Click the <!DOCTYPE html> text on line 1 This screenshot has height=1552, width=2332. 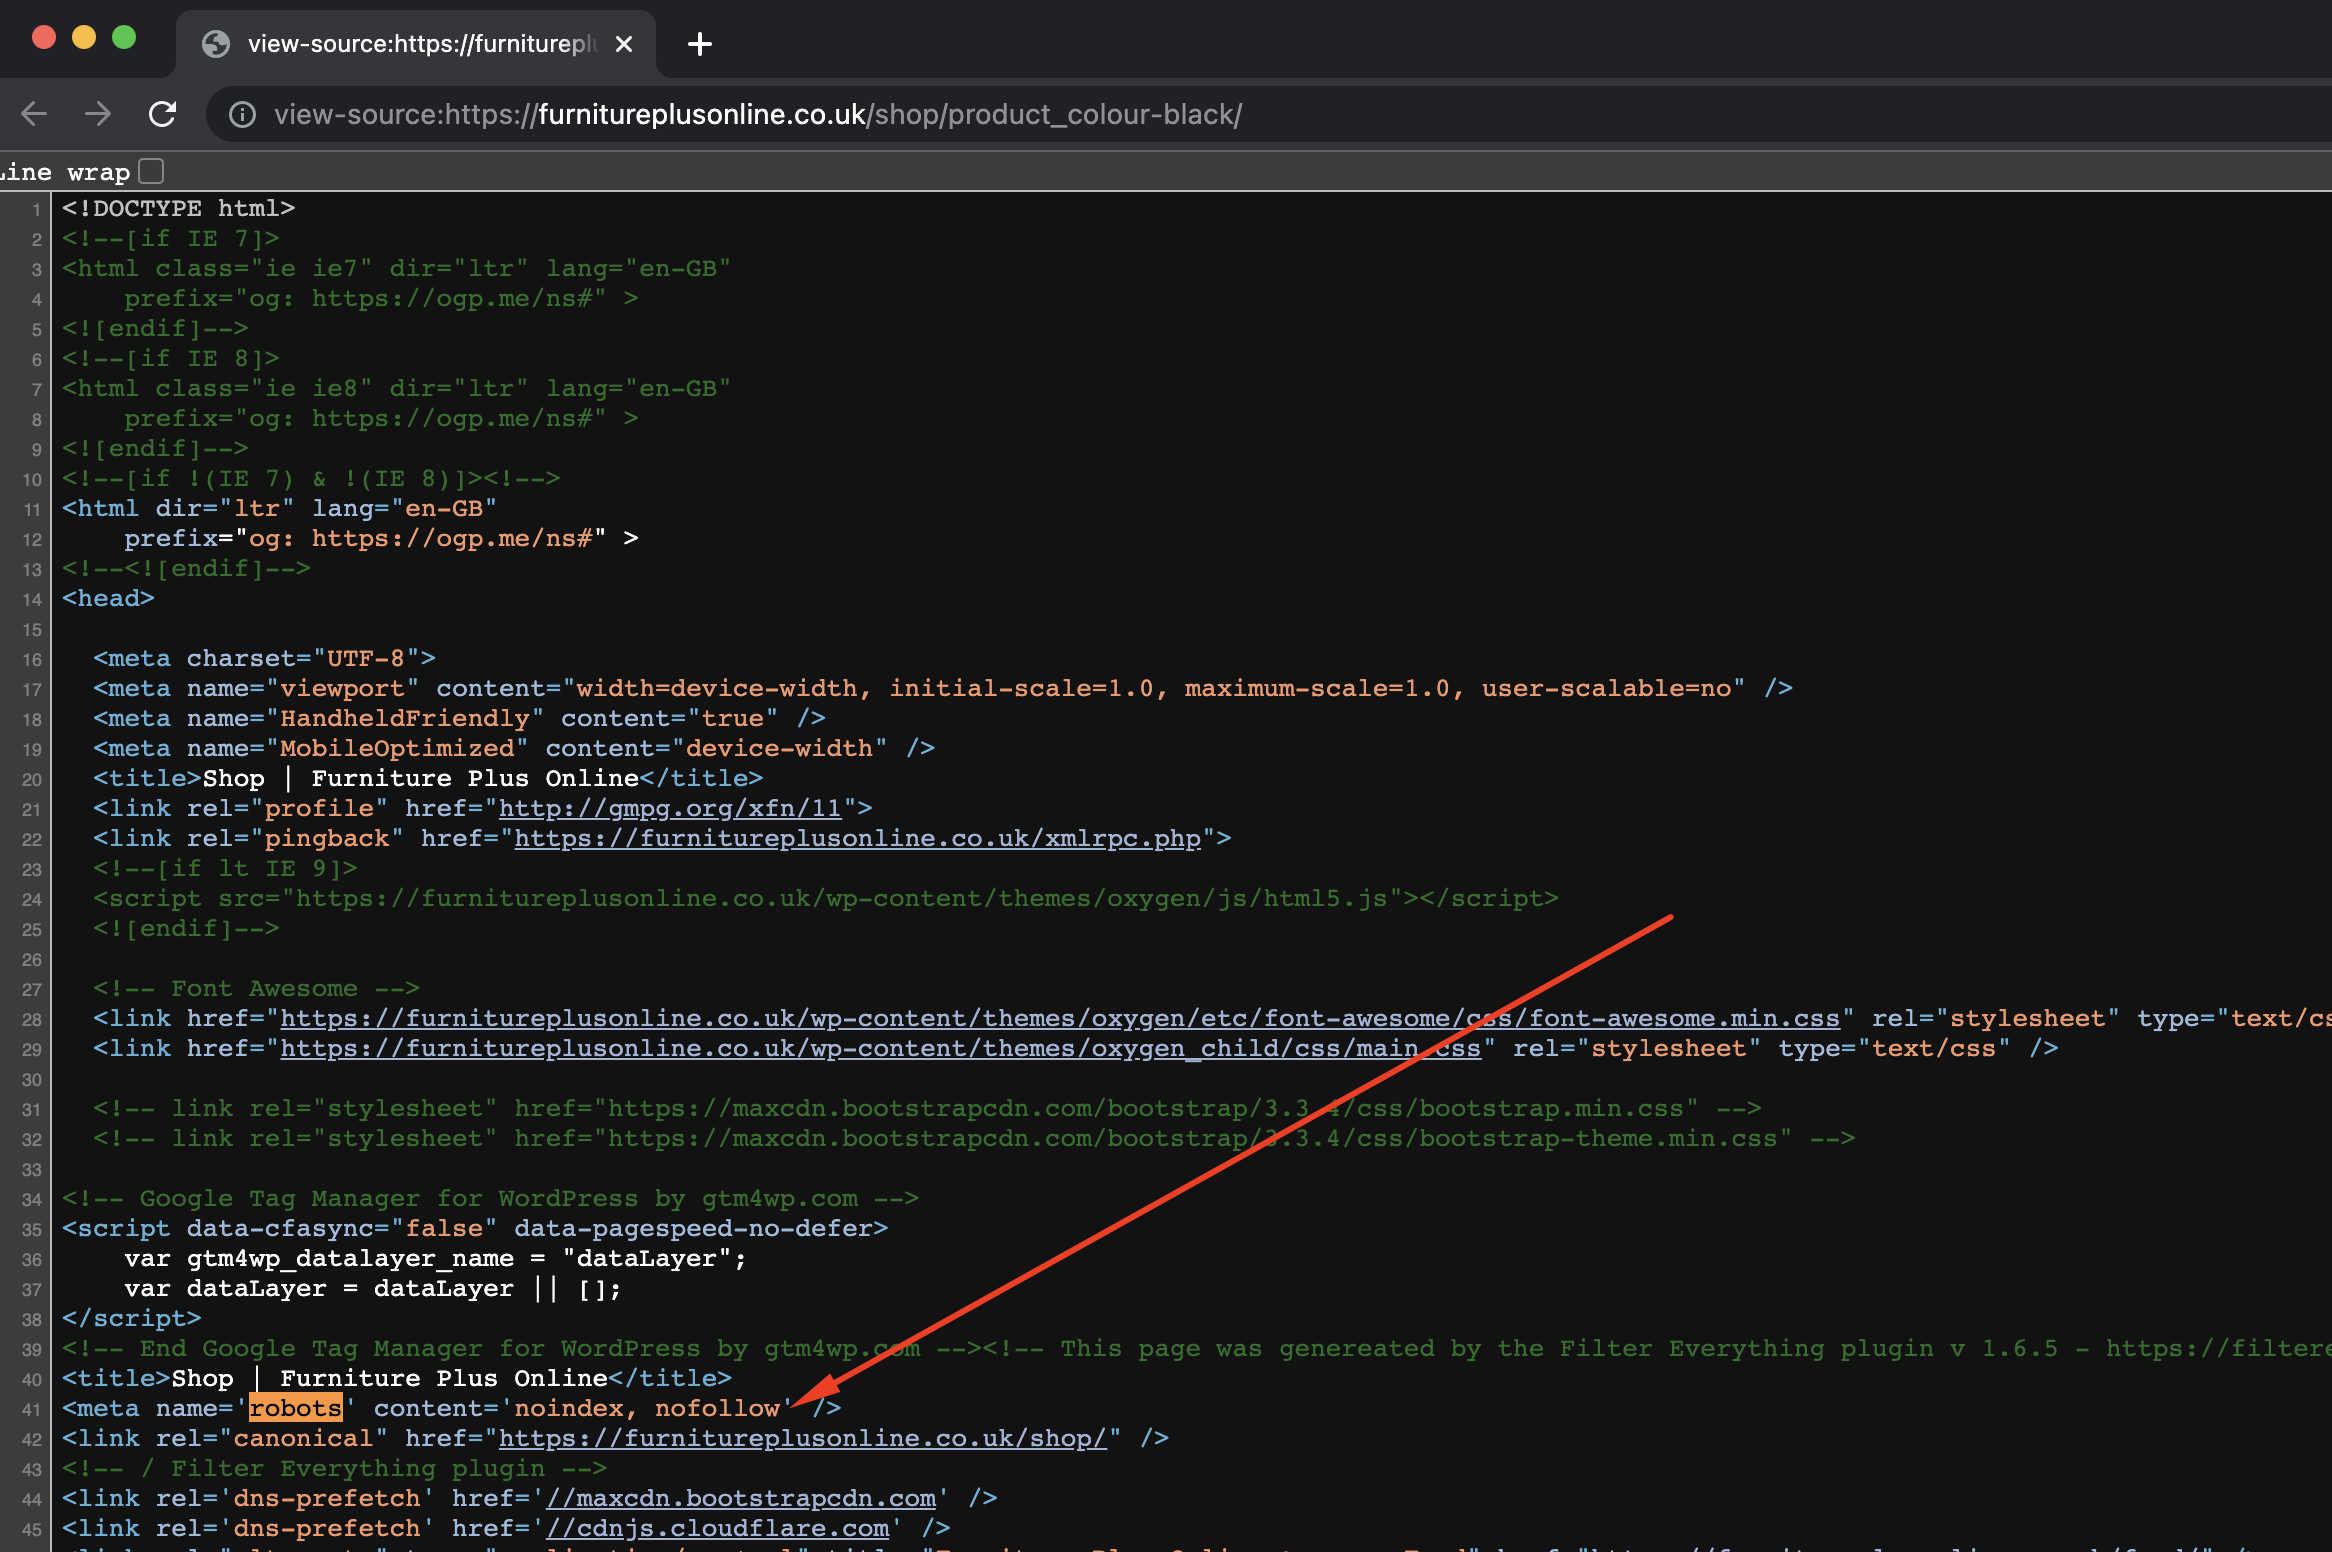[x=178, y=208]
